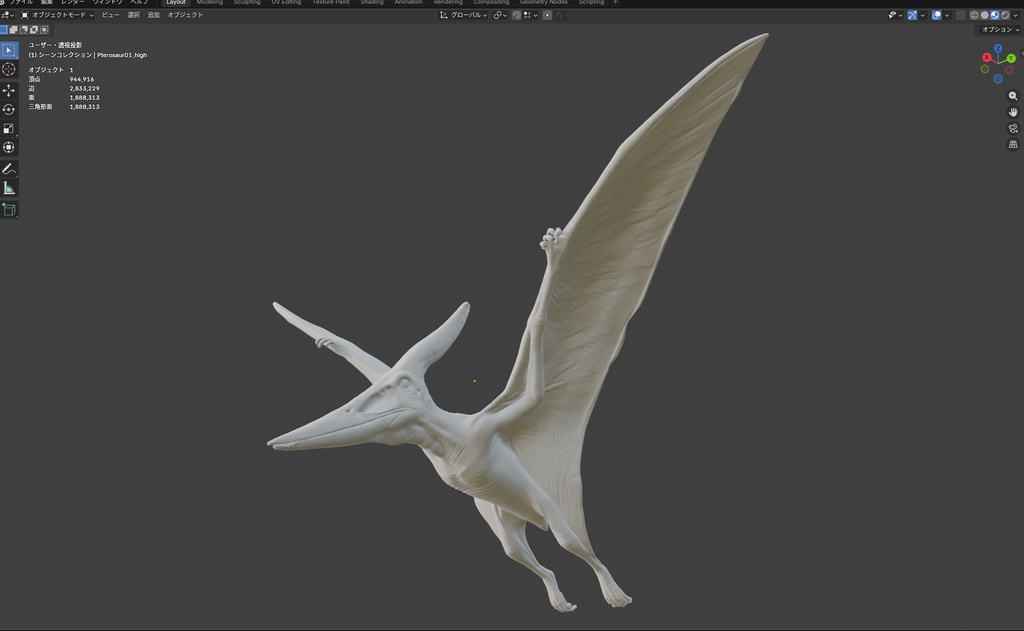The width and height of the screenshot is (1024, 631).
Task: Open the object visibility filter dropdown
Action: (895, 15)
